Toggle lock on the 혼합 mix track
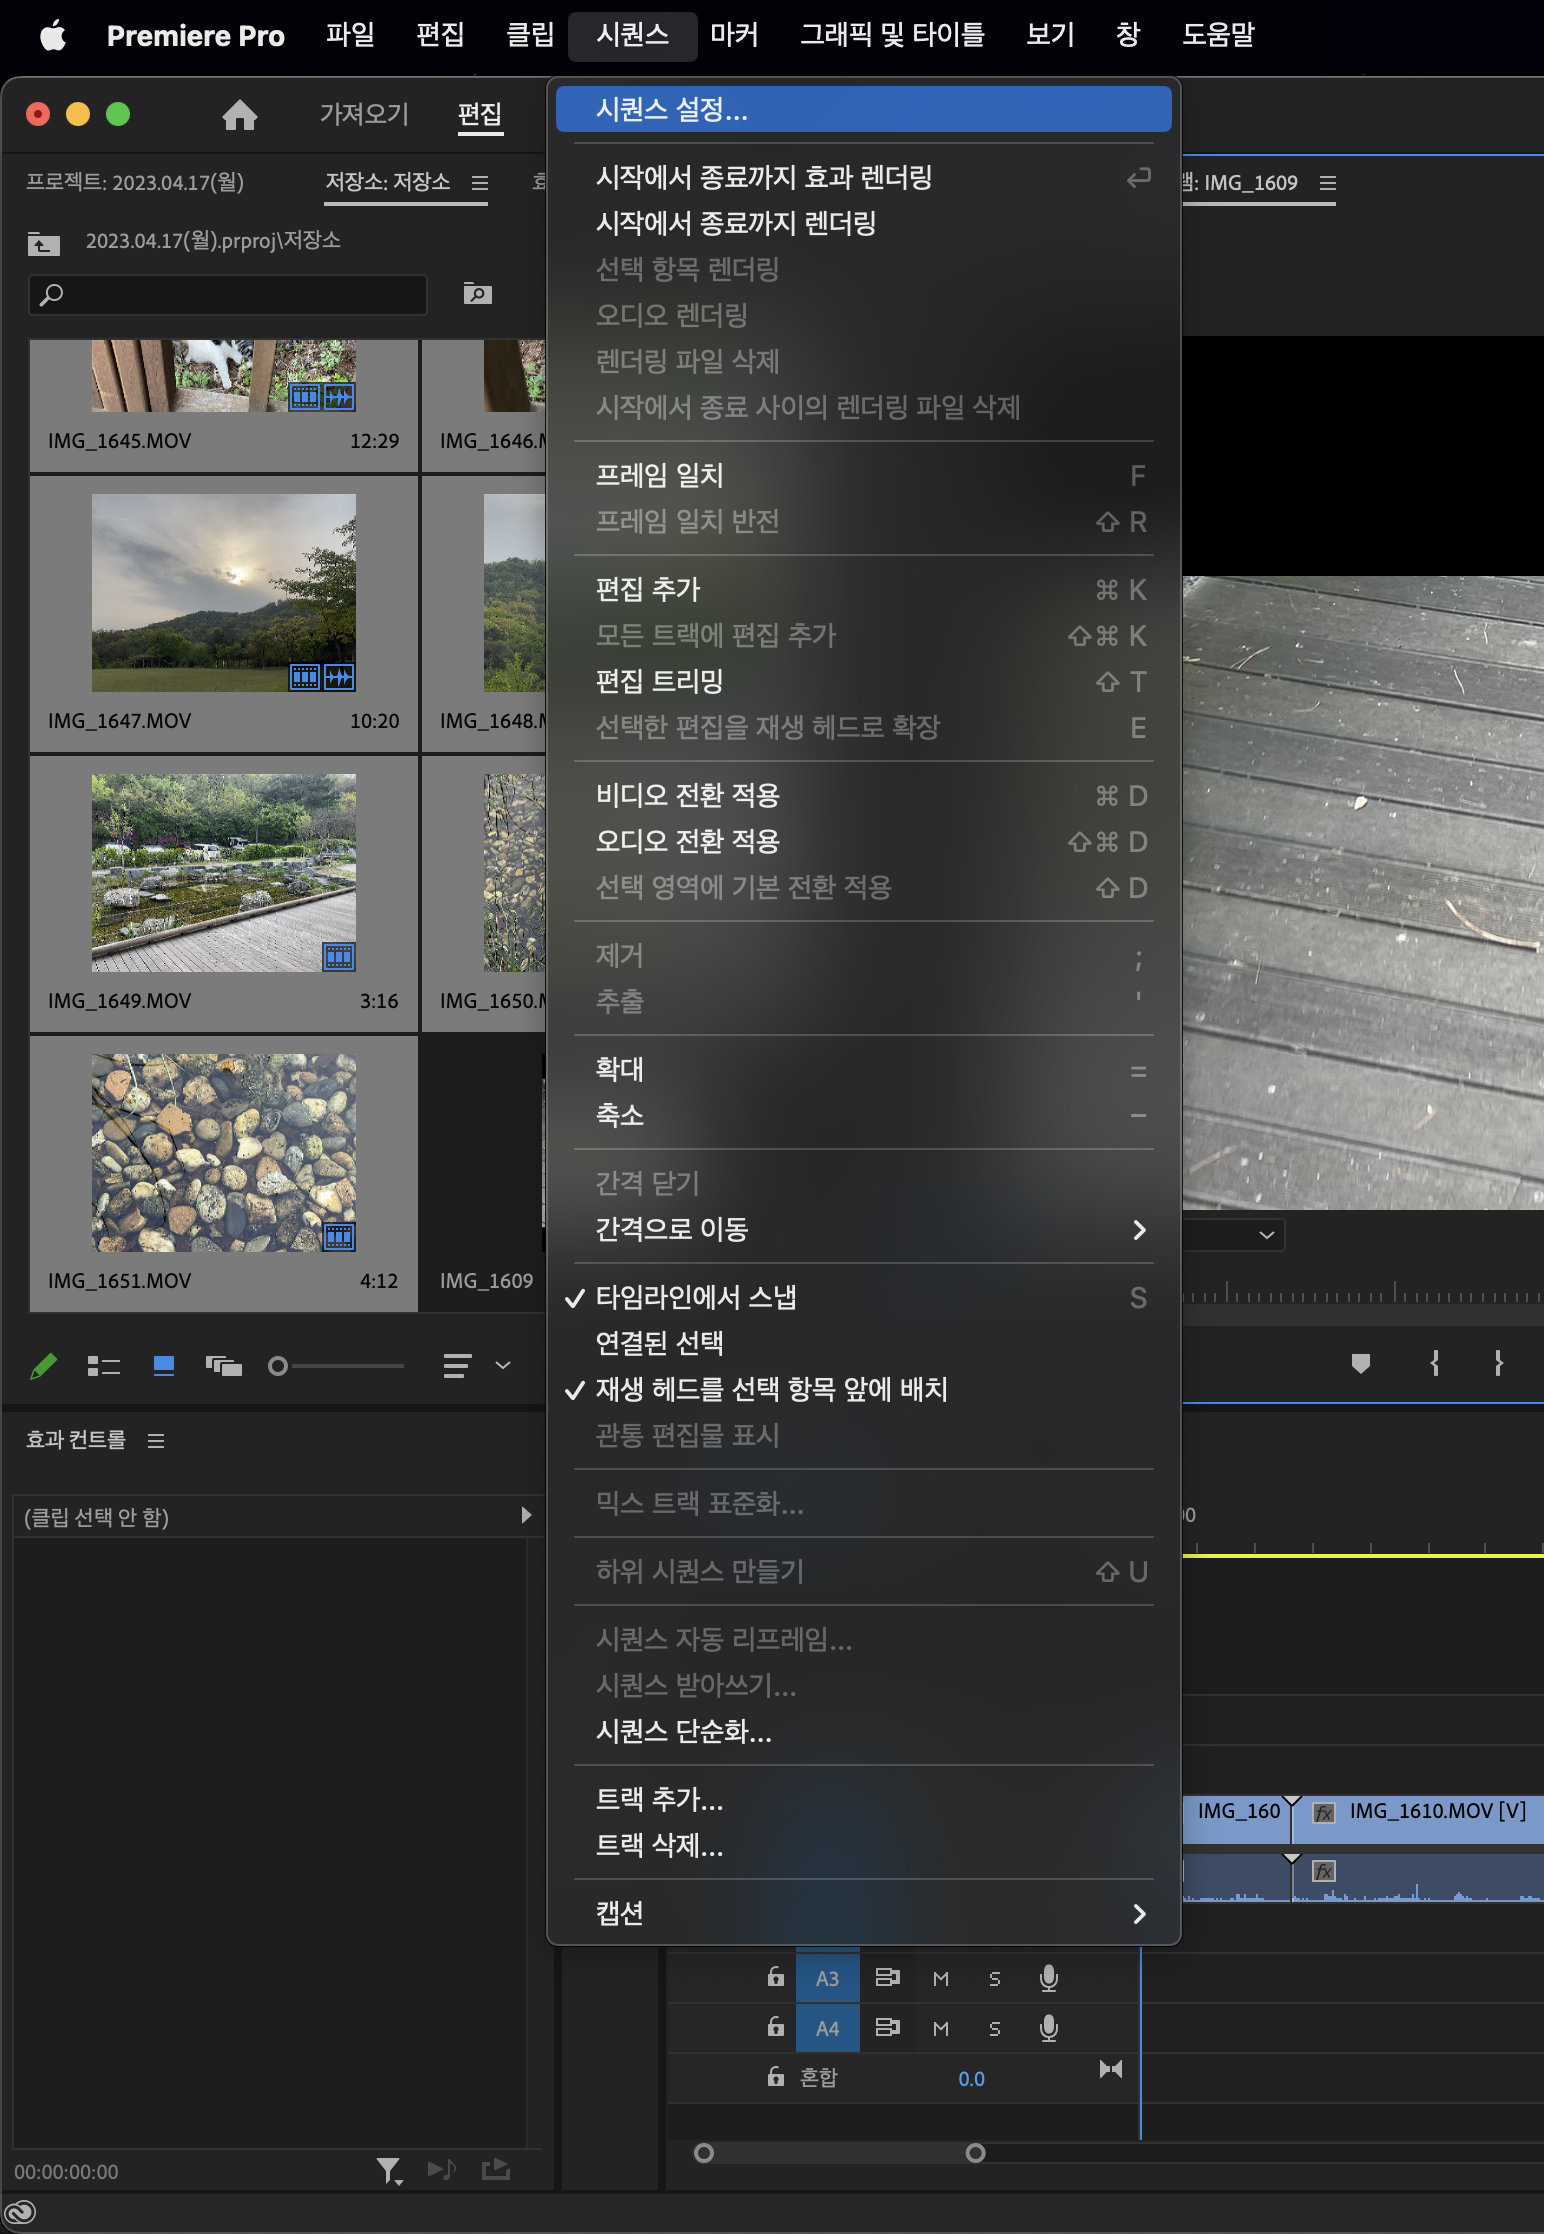This screenshot has width=1544, height=2234. coord(775,2077)
